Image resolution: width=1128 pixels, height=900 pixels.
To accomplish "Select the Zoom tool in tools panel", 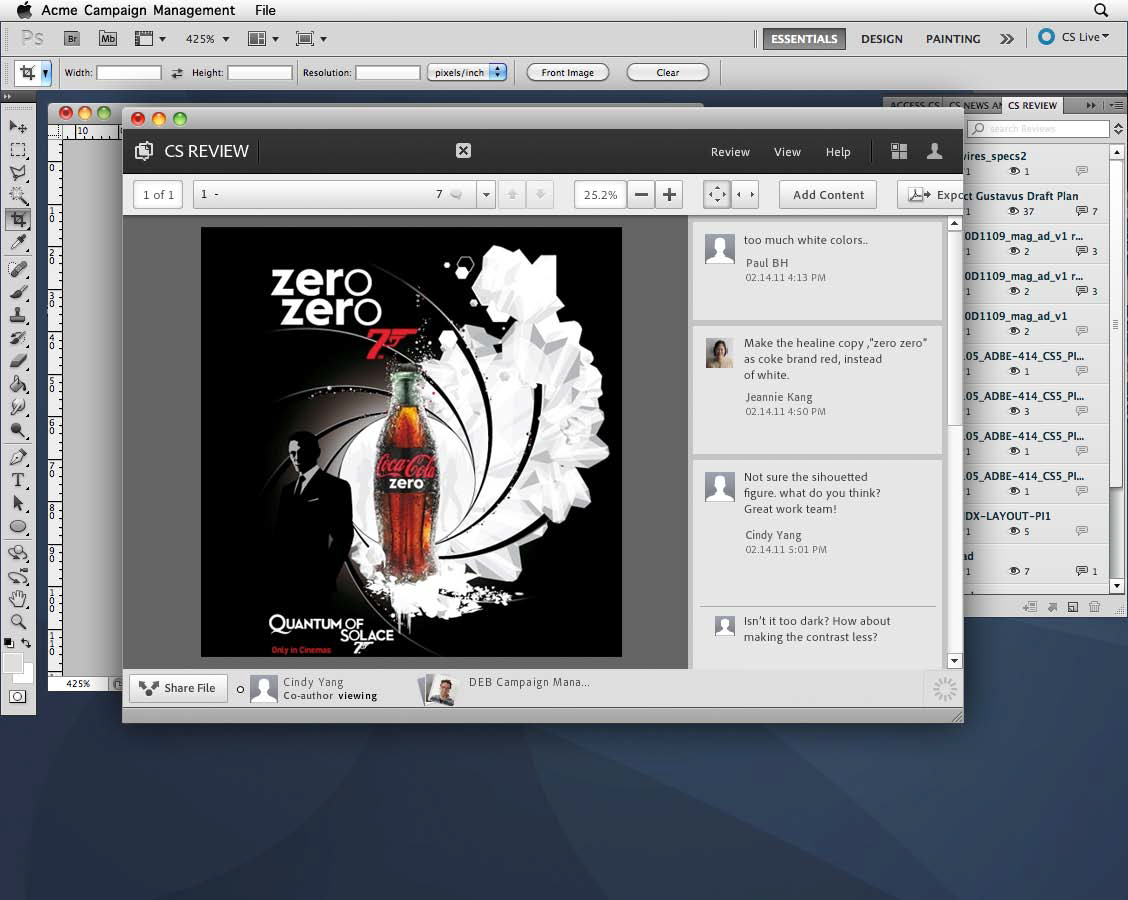I will coord(18,622).
